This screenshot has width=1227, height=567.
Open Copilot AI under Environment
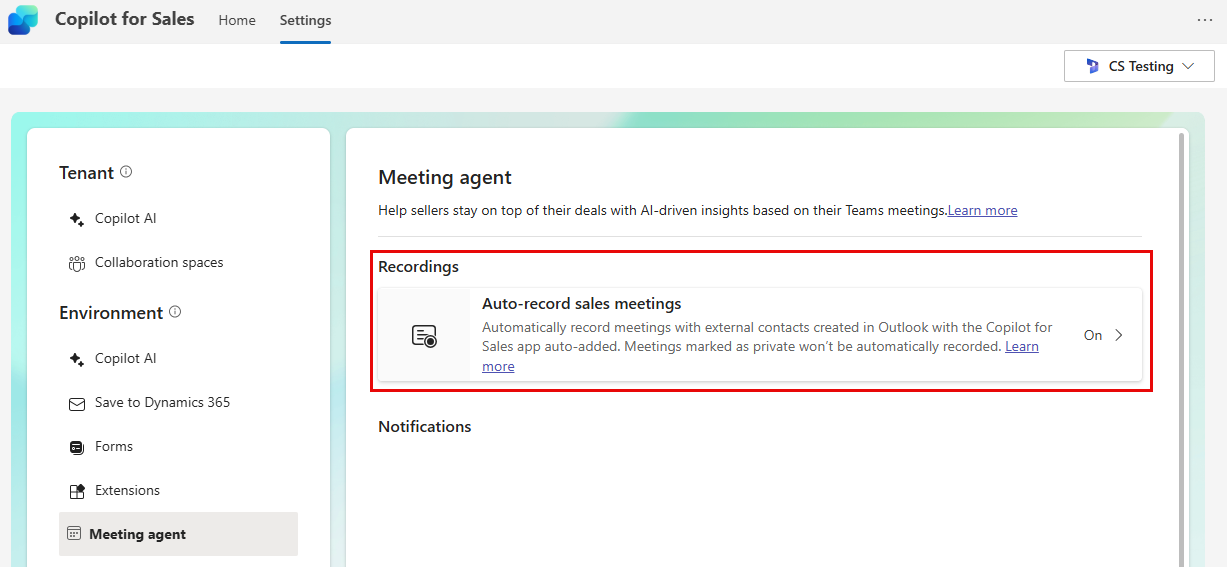pyautogui.click(x=126, y=359)
